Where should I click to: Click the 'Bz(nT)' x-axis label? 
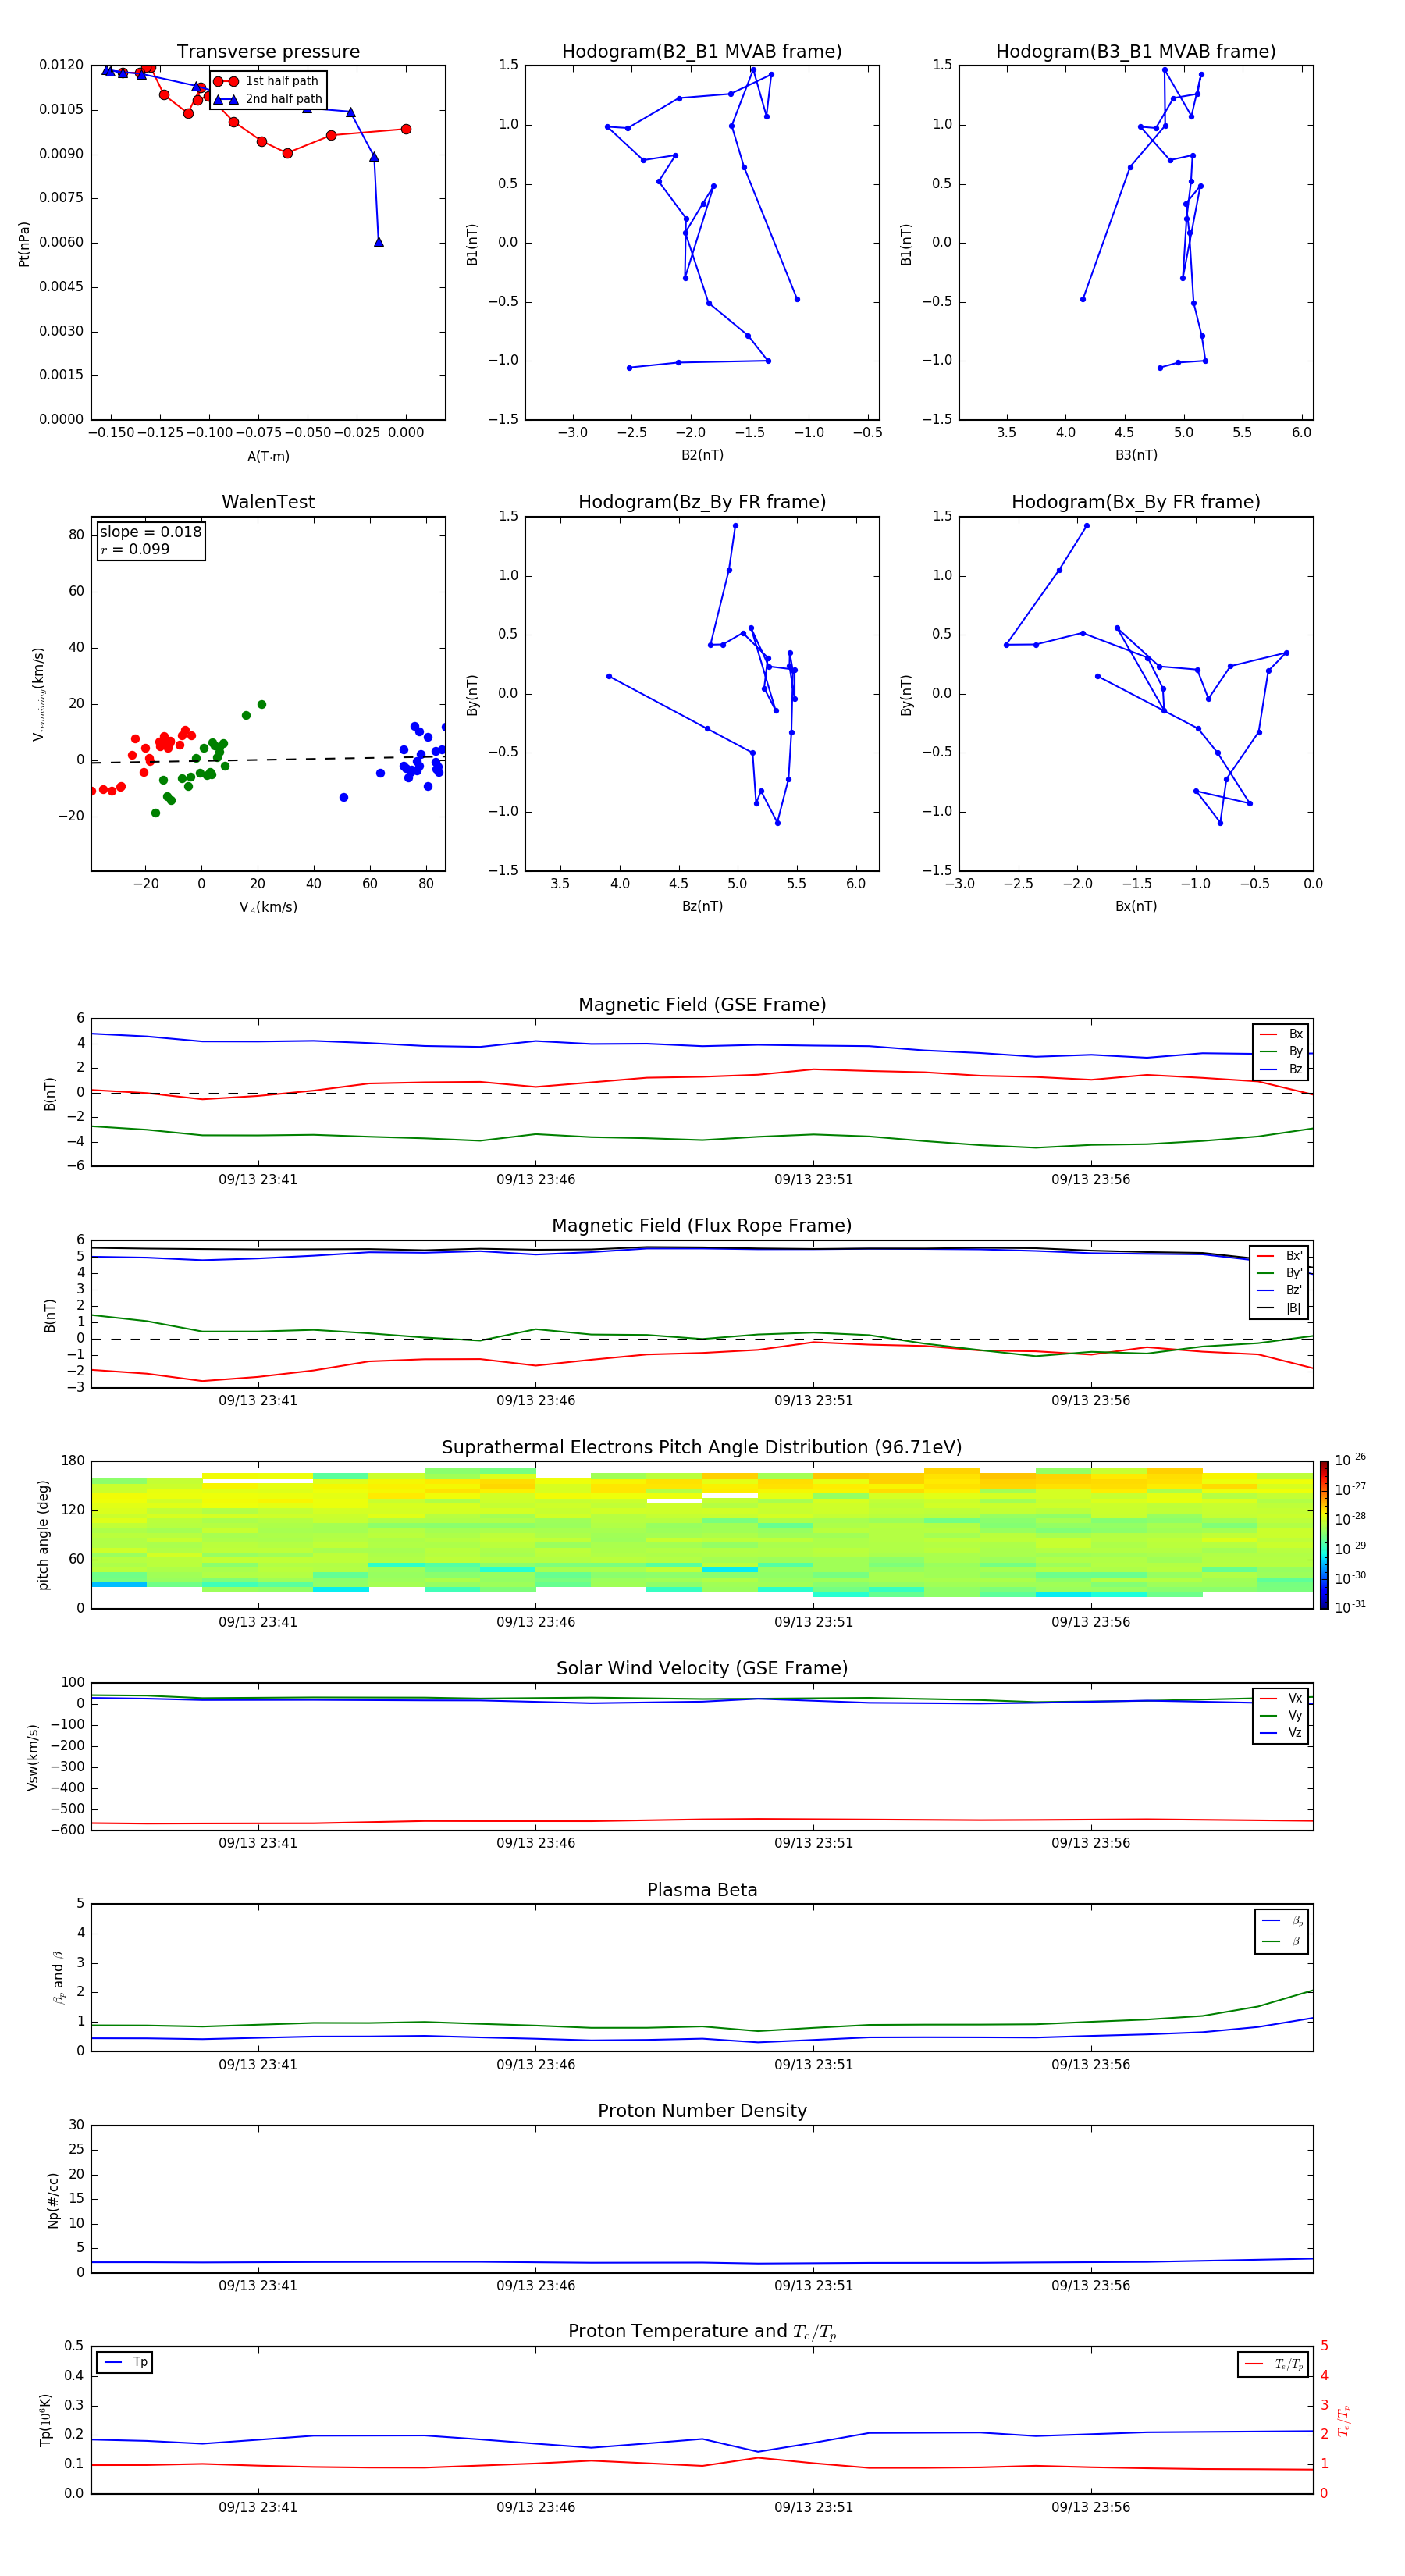coord(702,906)
